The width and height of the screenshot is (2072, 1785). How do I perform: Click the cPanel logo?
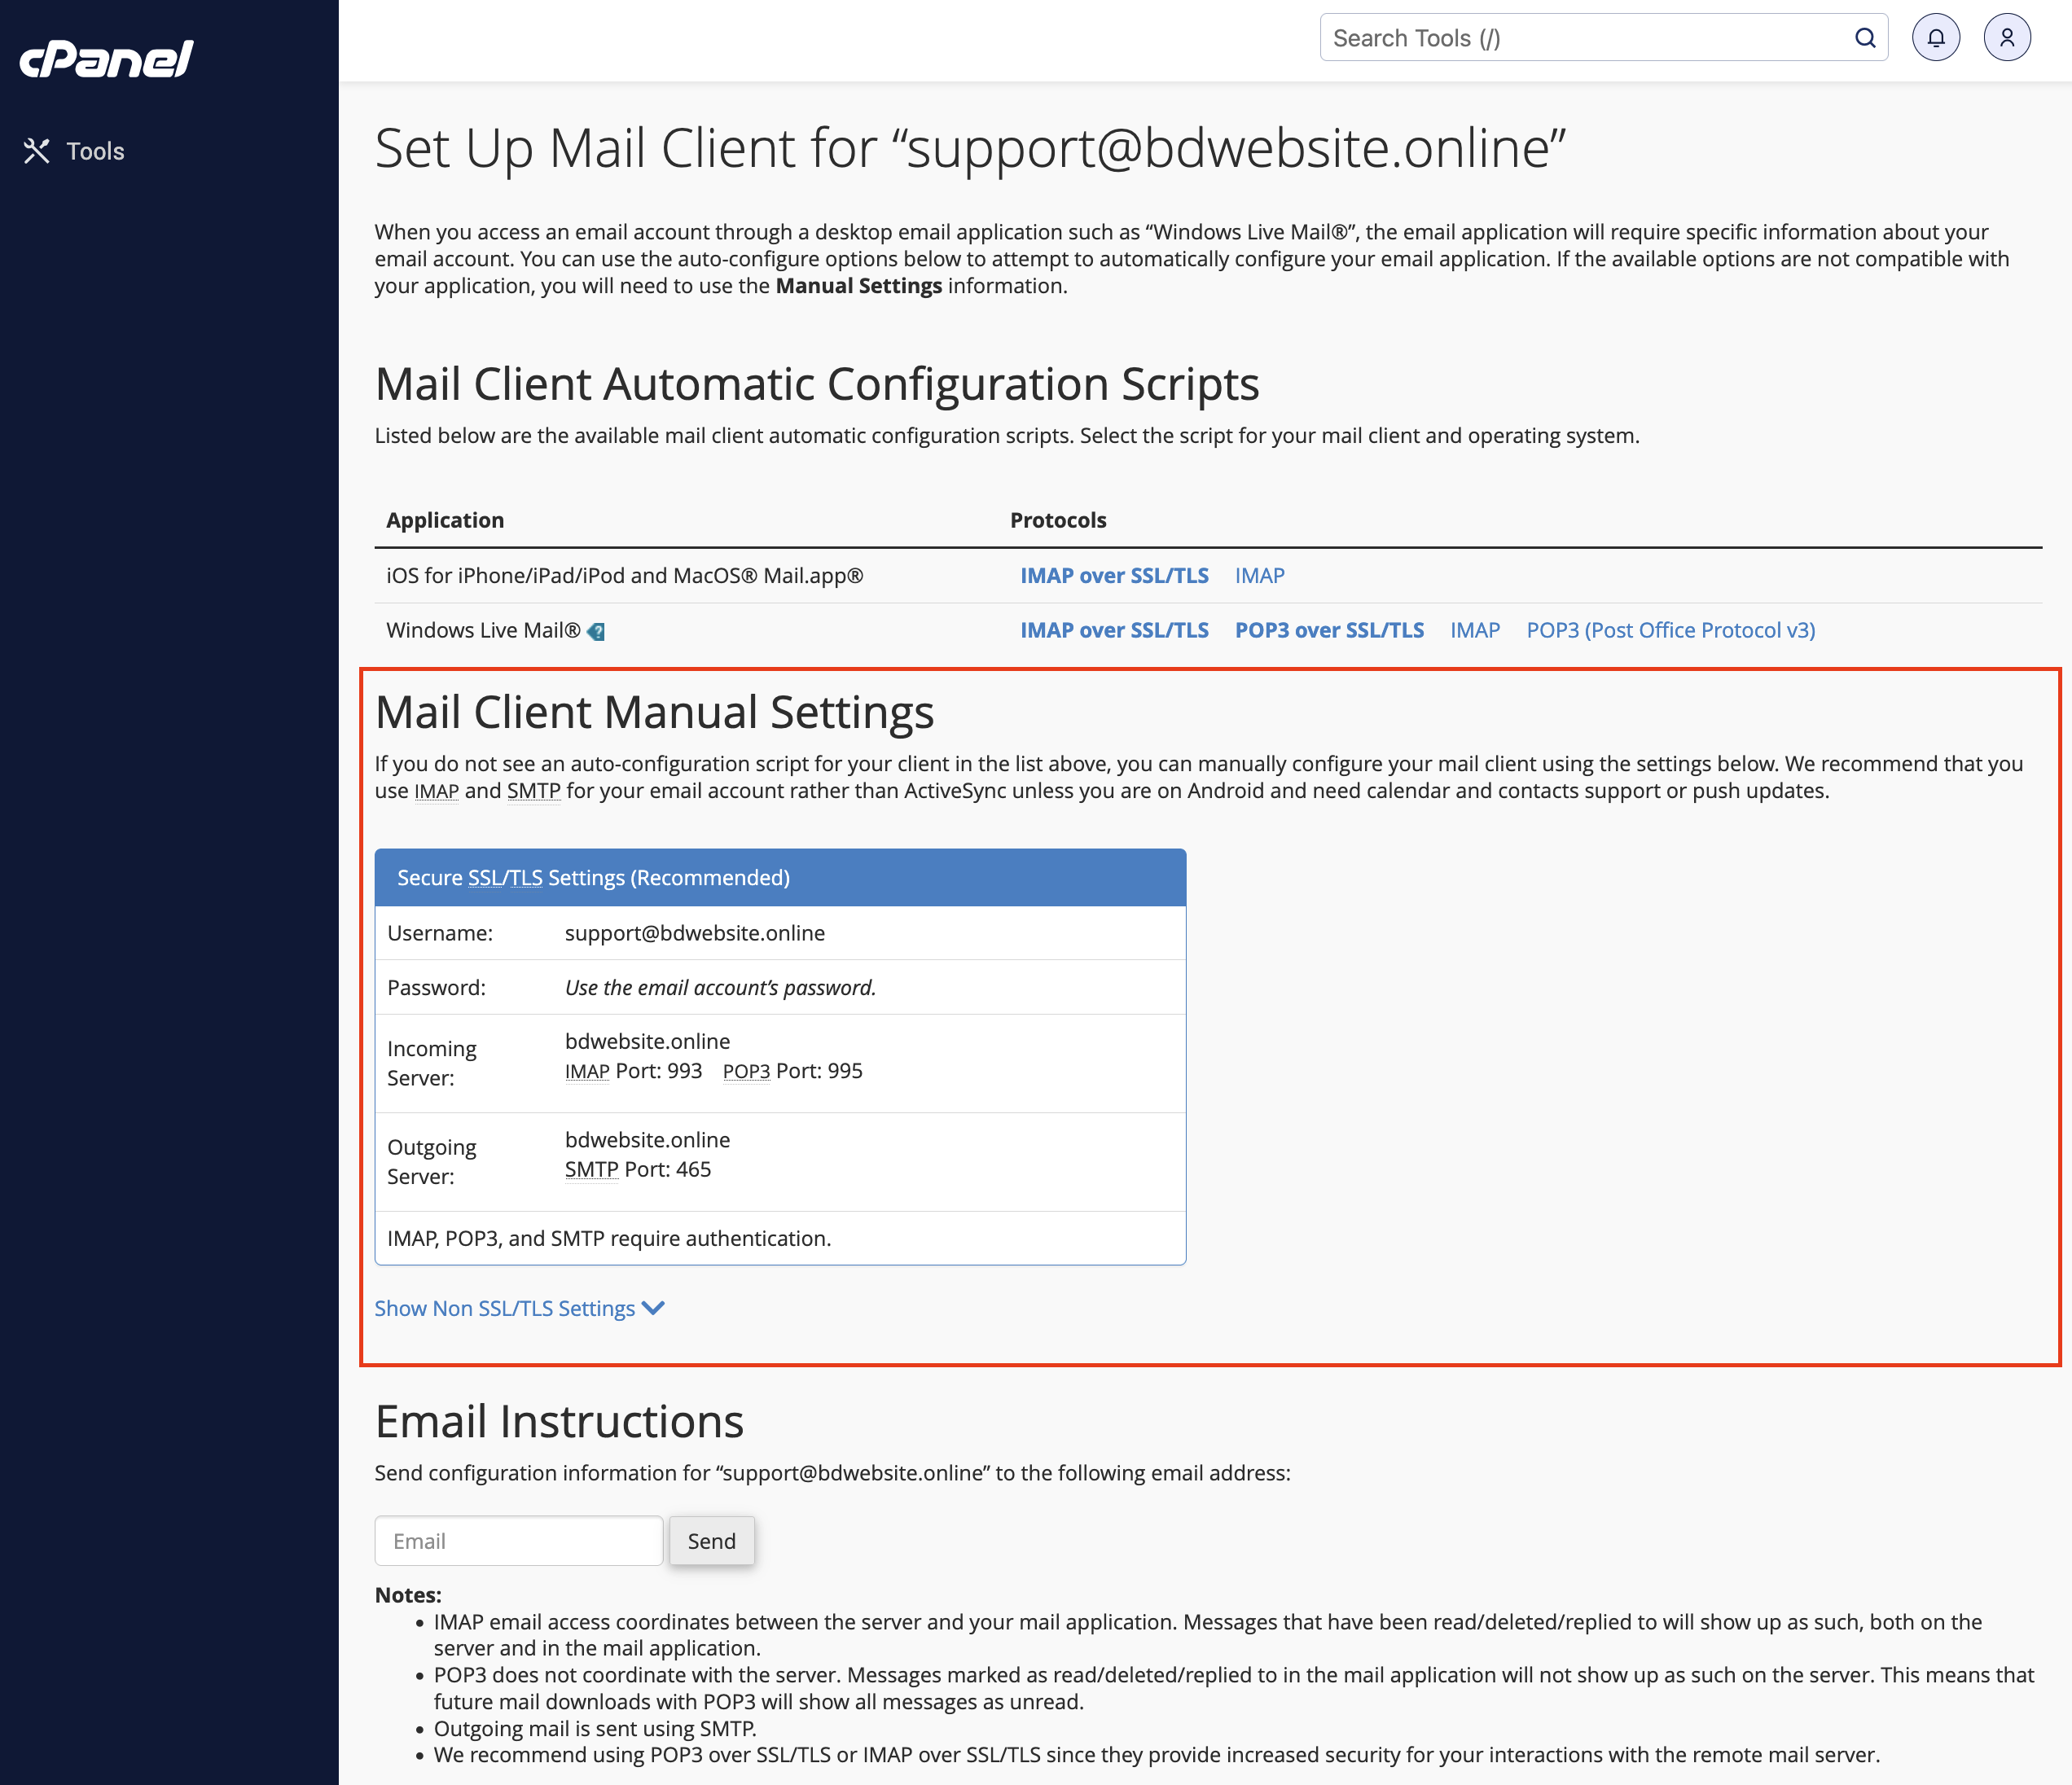pyautogui.click(x=106, y=59)
